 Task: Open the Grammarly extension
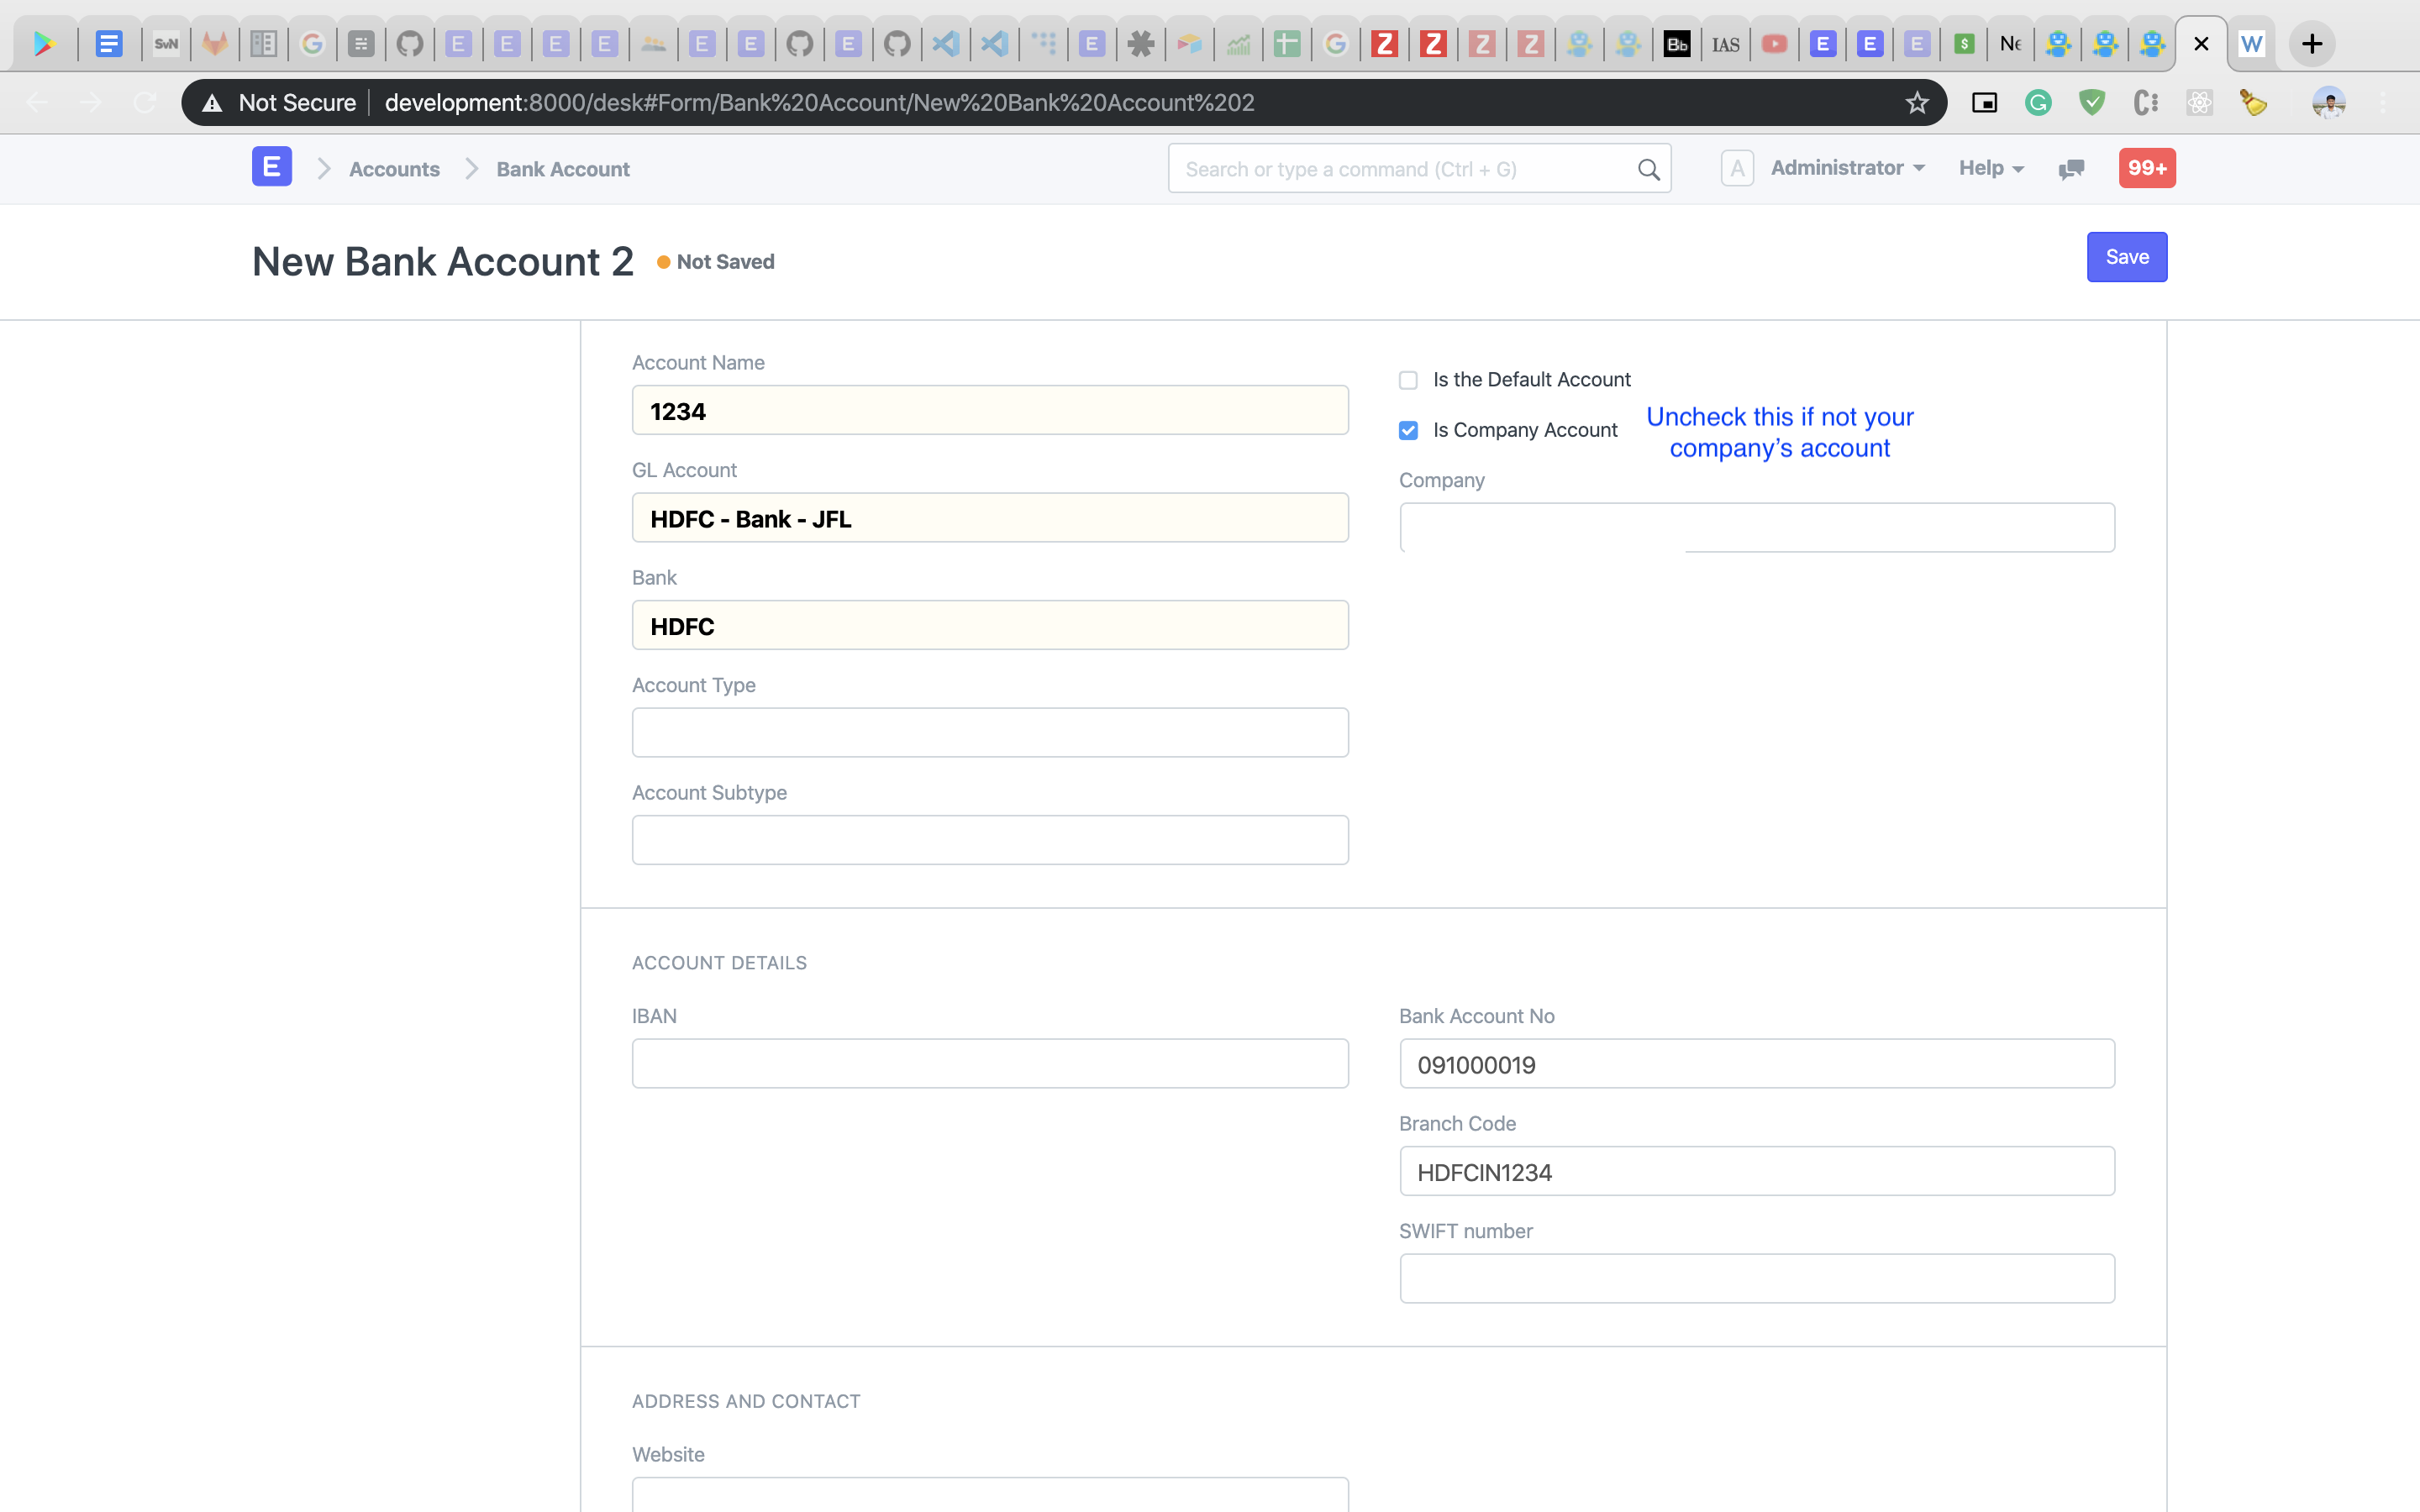pos(2038,102)
